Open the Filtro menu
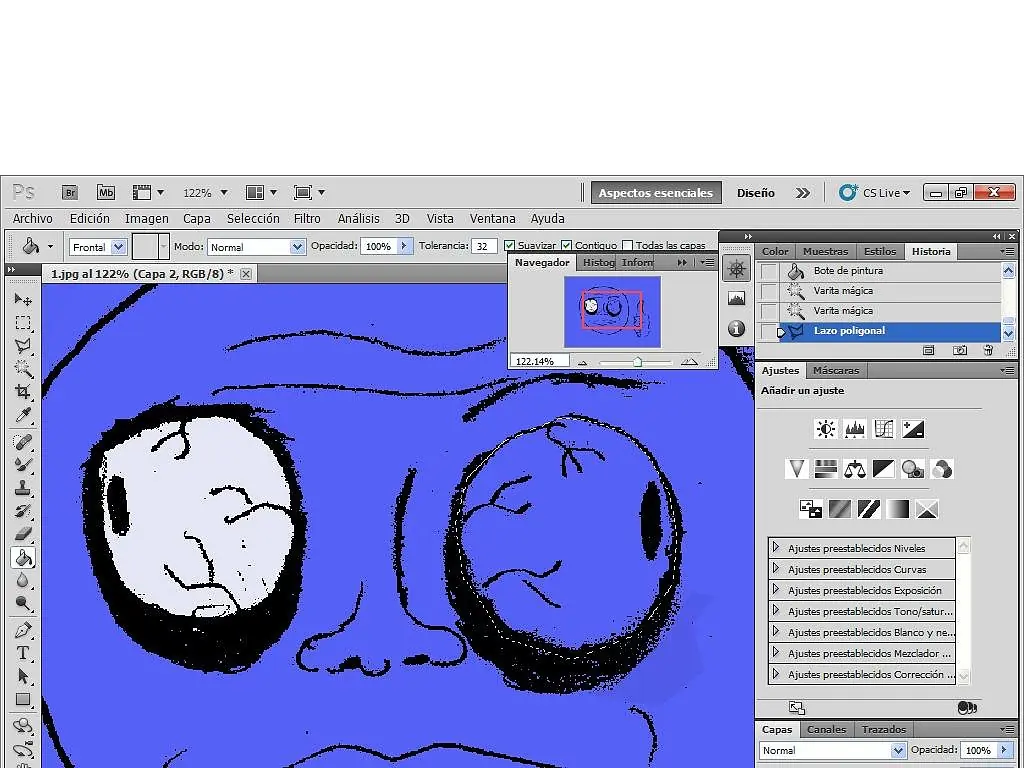 click(x=307, y=219)
